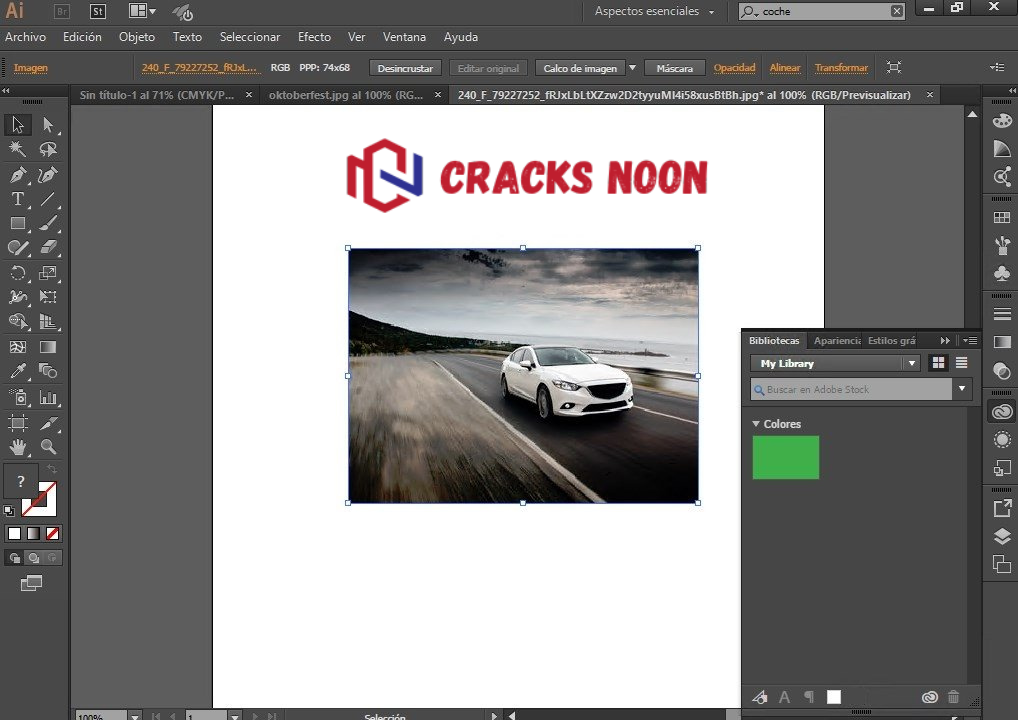Viewport: 1018px width, 720px height.
Task: Switch to Draw Behind mode
Action: click(34, 558)
